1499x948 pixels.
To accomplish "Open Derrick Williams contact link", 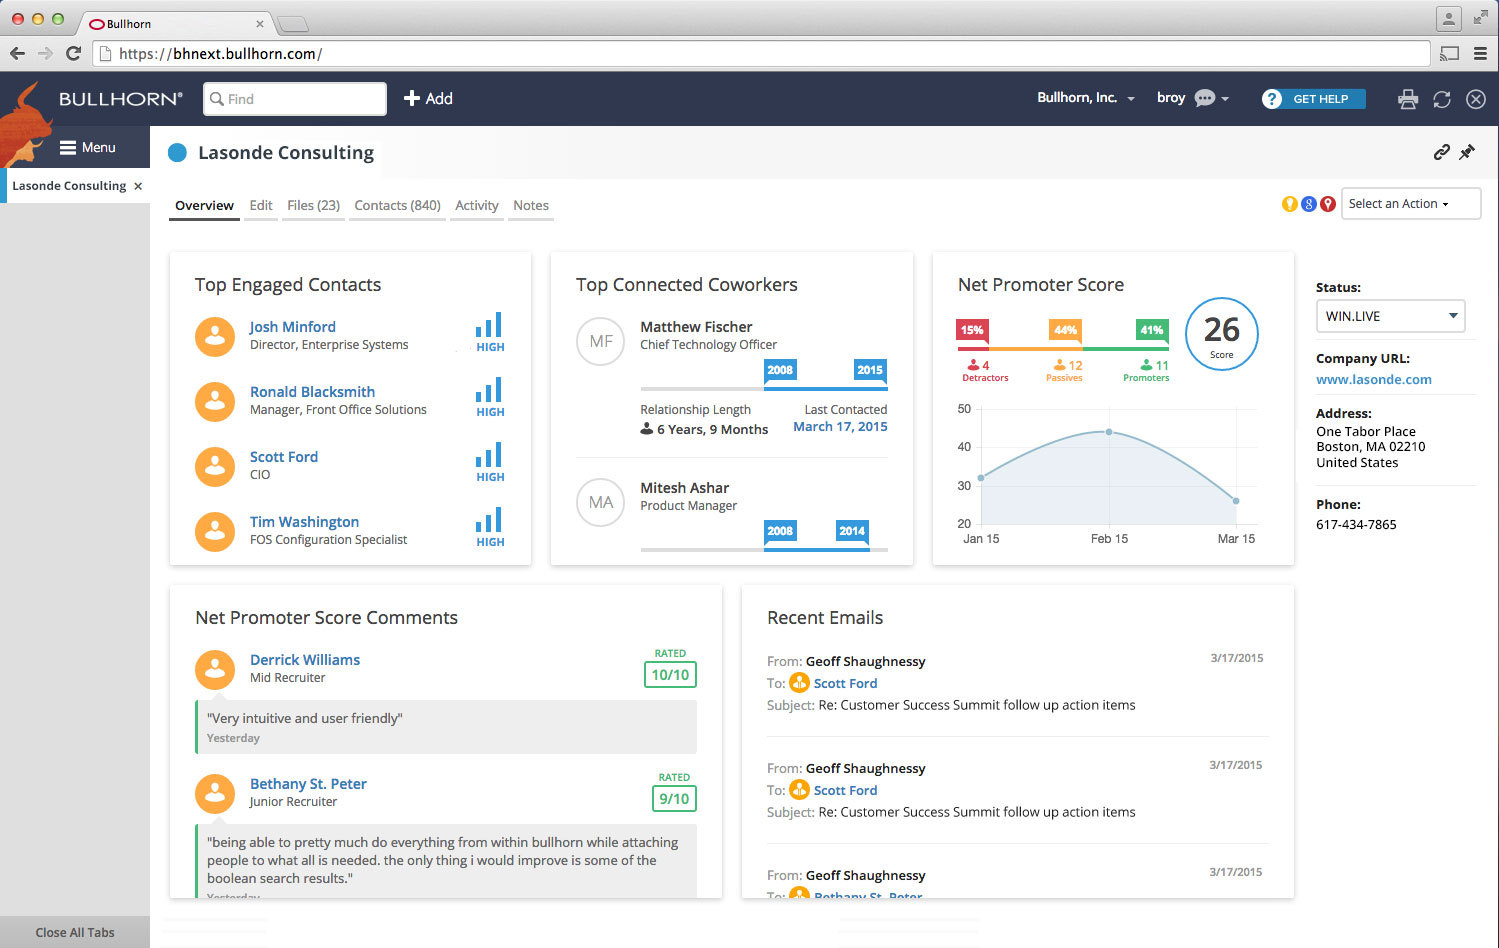I will [305, 659].
